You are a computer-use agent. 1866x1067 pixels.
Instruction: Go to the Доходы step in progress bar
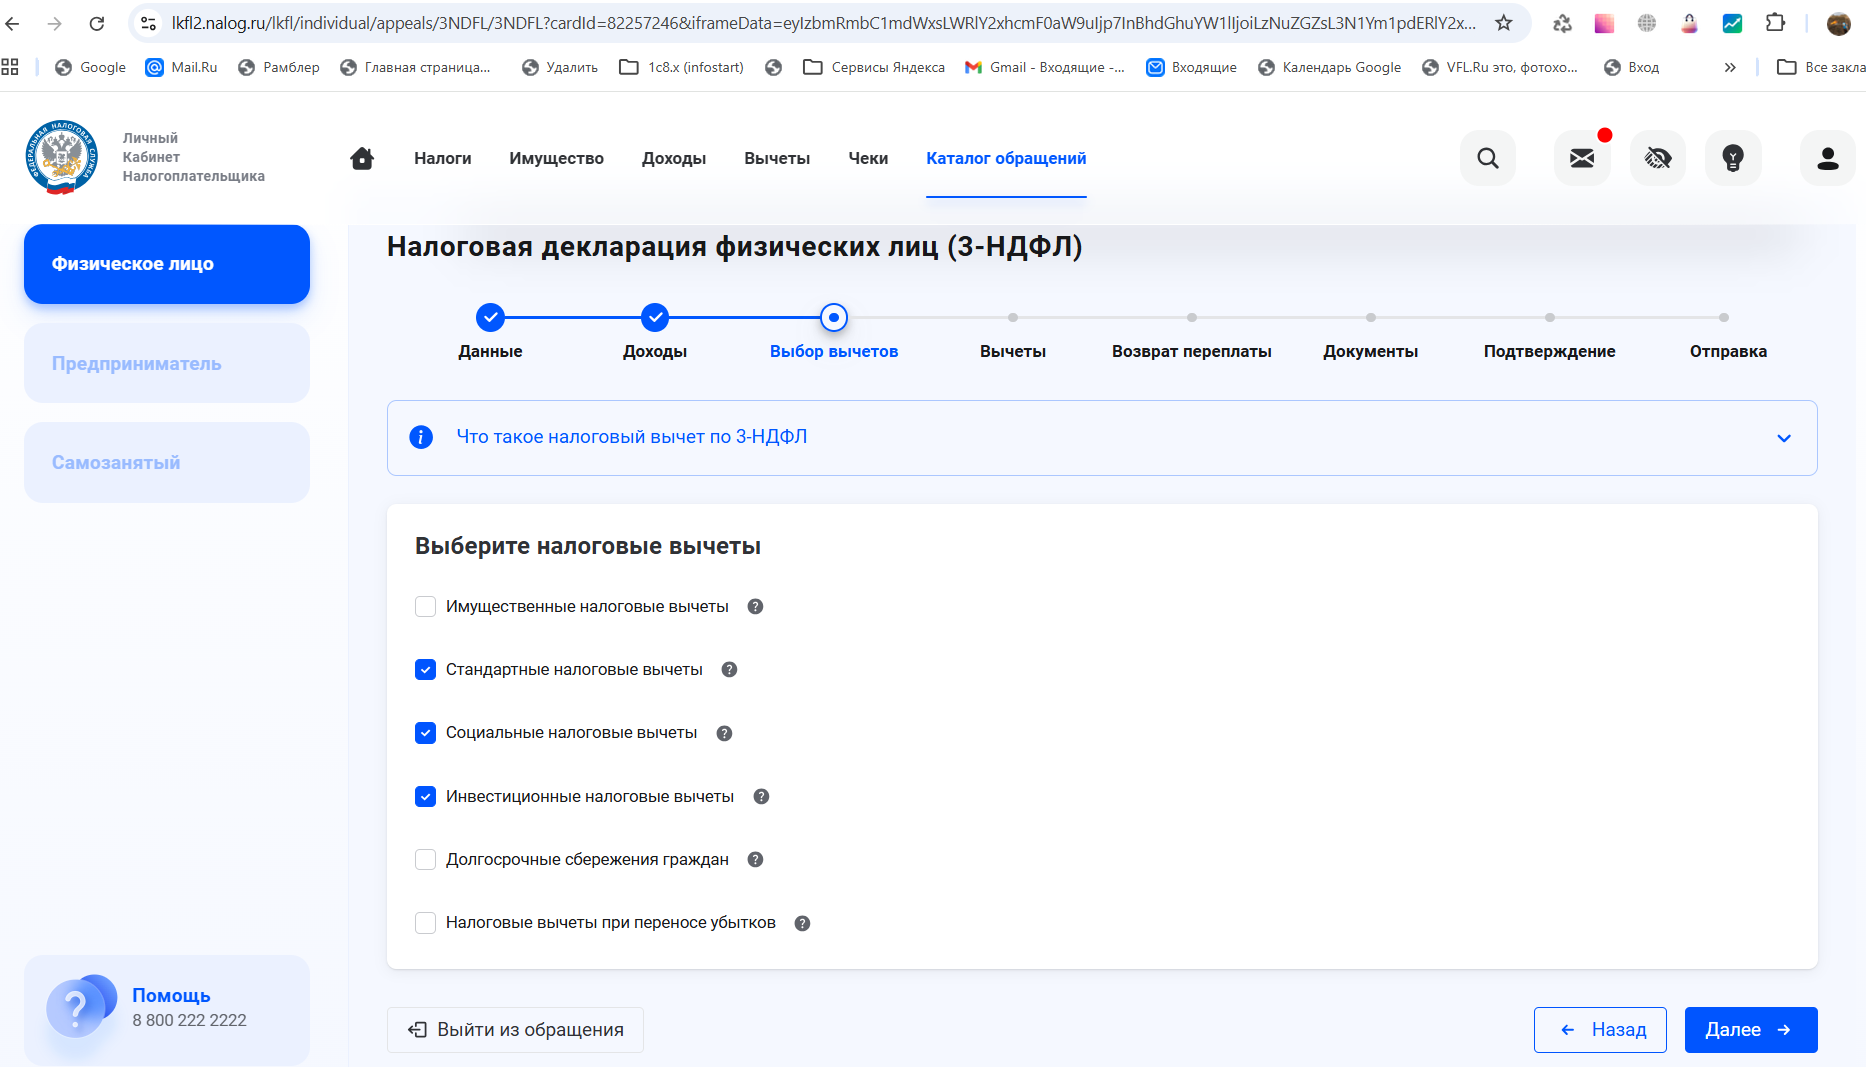click(x=654, y=318)
